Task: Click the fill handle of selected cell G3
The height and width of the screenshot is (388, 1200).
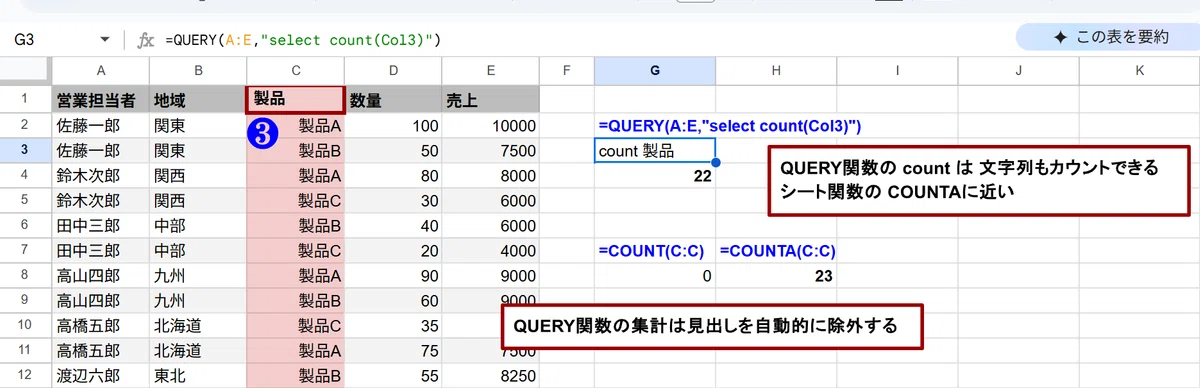Action: point(716,163)
